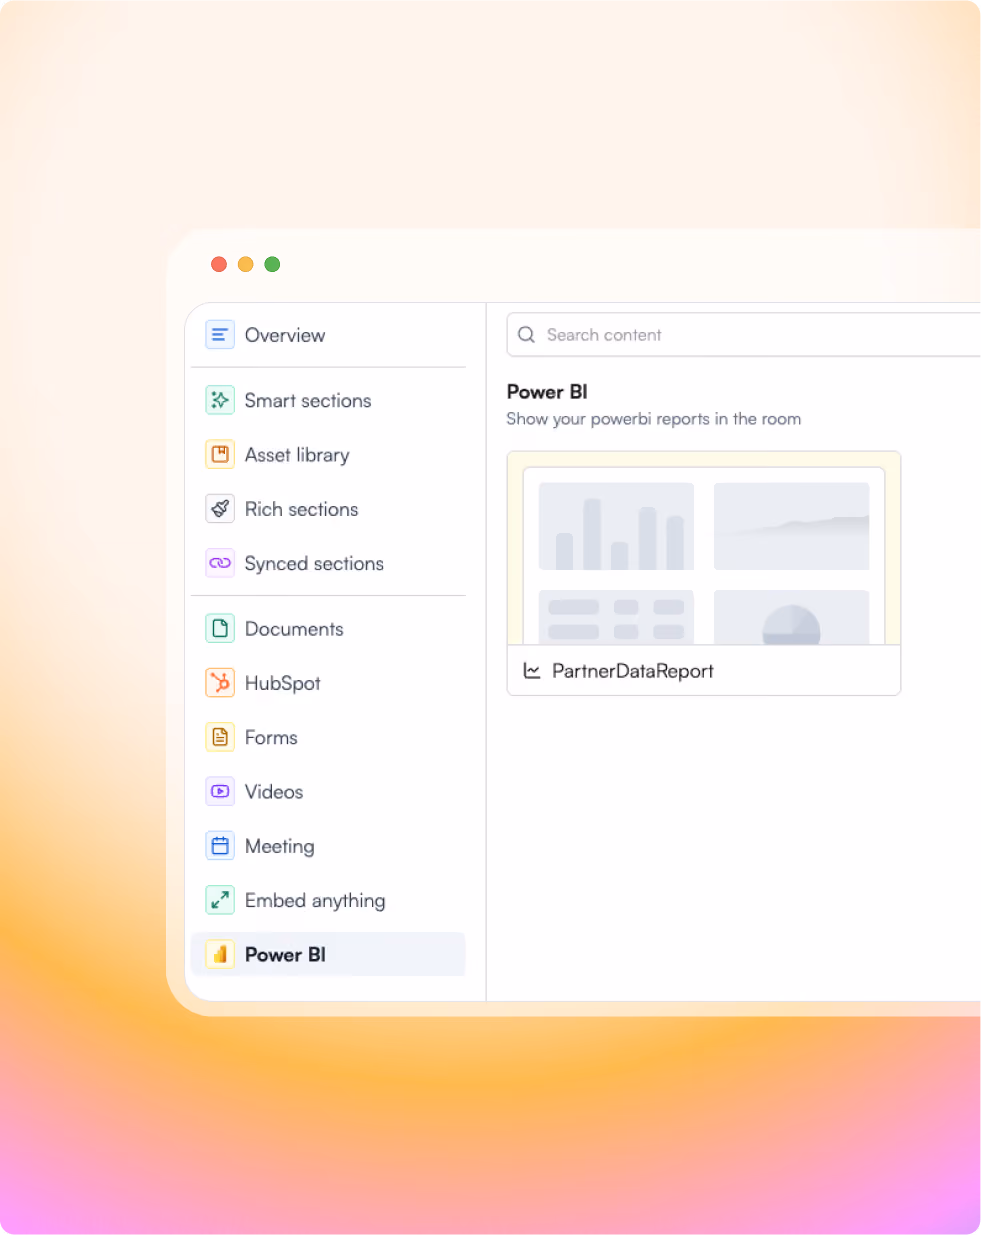Click 'Show your powerbi reports in the room' text

pos(654,419)
